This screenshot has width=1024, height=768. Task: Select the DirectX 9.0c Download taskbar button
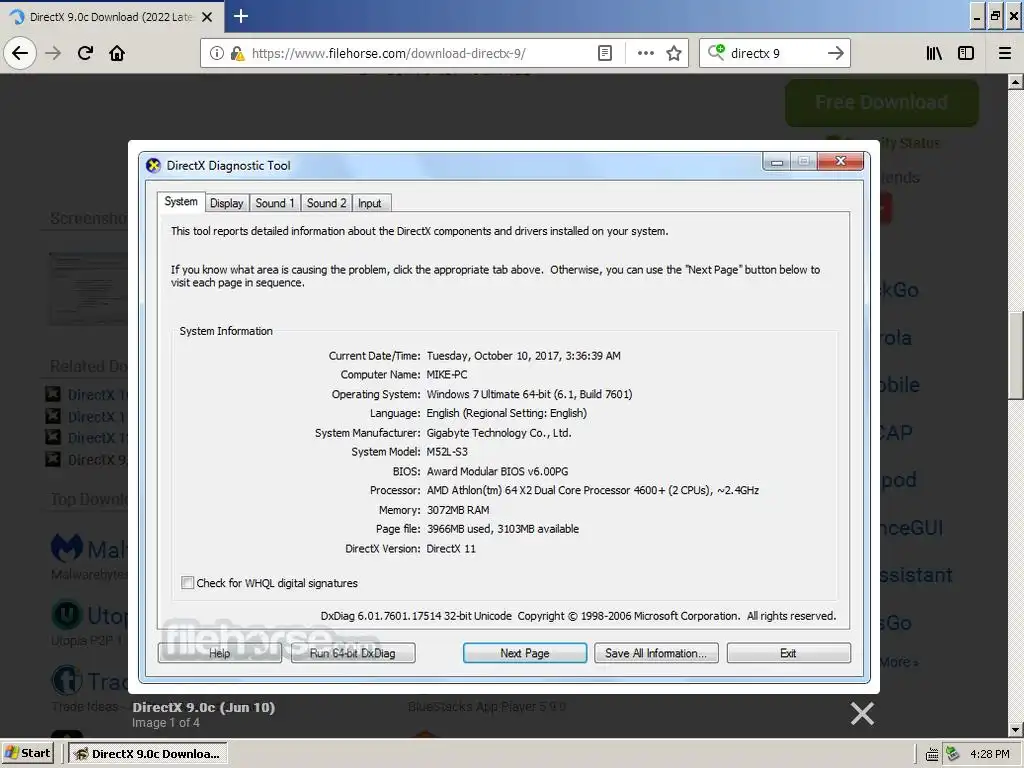pyautogui.click(x=148, y=753)
